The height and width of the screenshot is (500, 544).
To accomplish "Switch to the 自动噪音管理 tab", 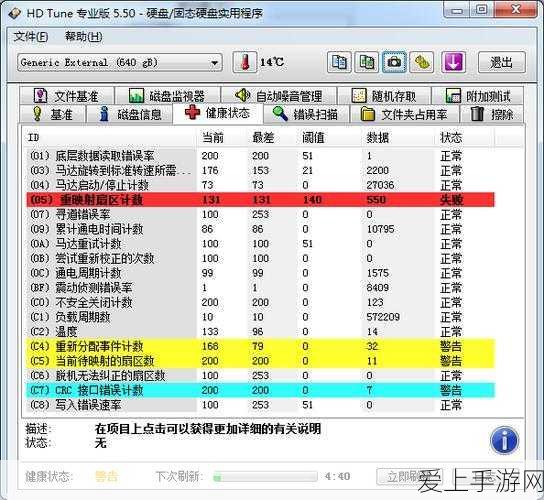I will coord(279,96).
